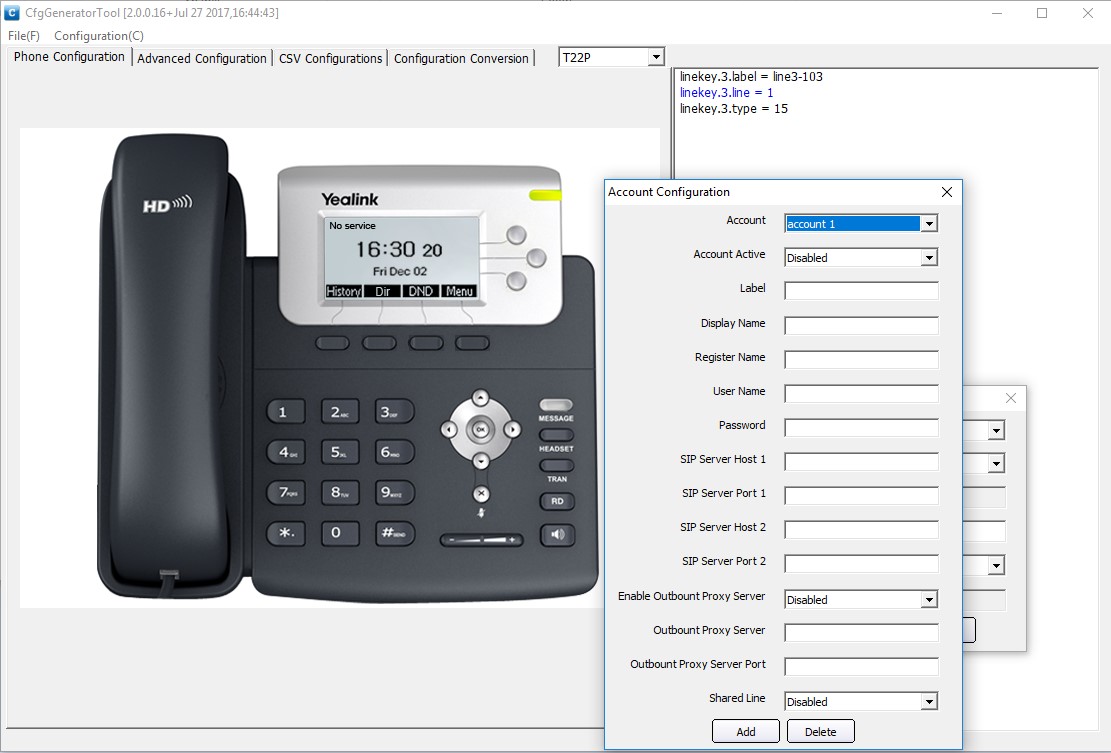
Task: Click the SIP Server Host 2 field
Action: (x=861, y=529)
